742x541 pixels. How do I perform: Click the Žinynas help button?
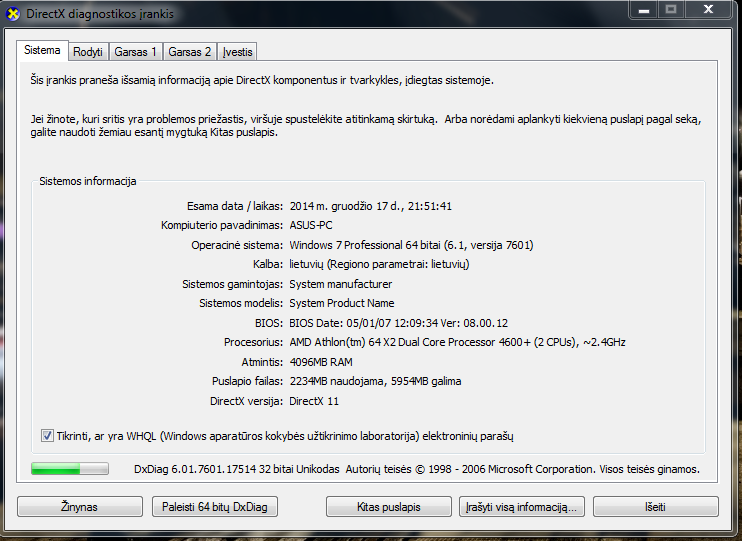point(80,506)
